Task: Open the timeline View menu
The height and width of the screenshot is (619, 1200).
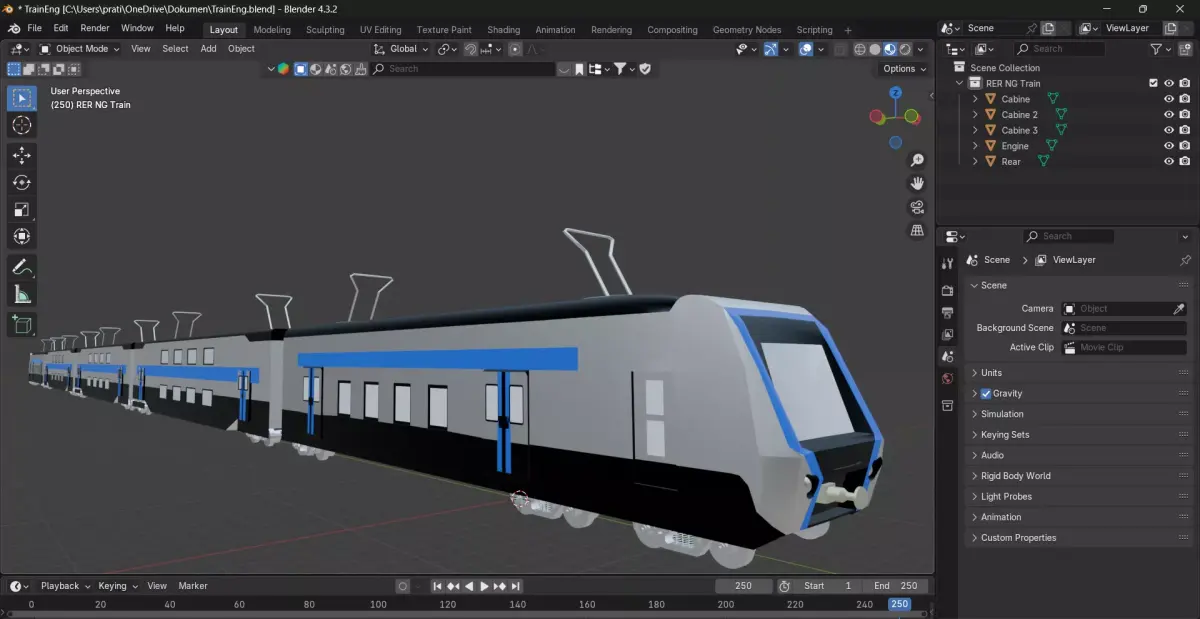Action: [x=157, y=586]
